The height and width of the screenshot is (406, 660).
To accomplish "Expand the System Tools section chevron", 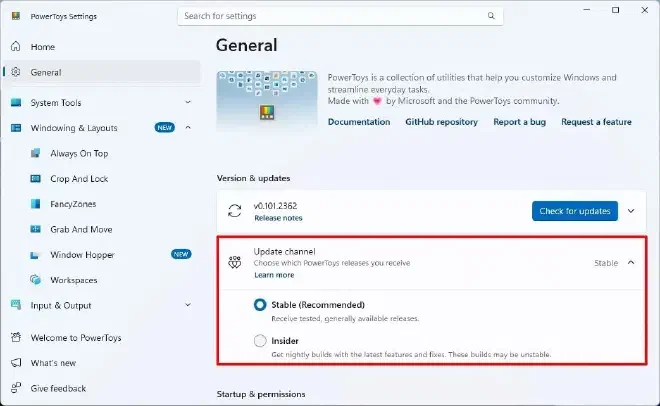I will coord(188,102).
